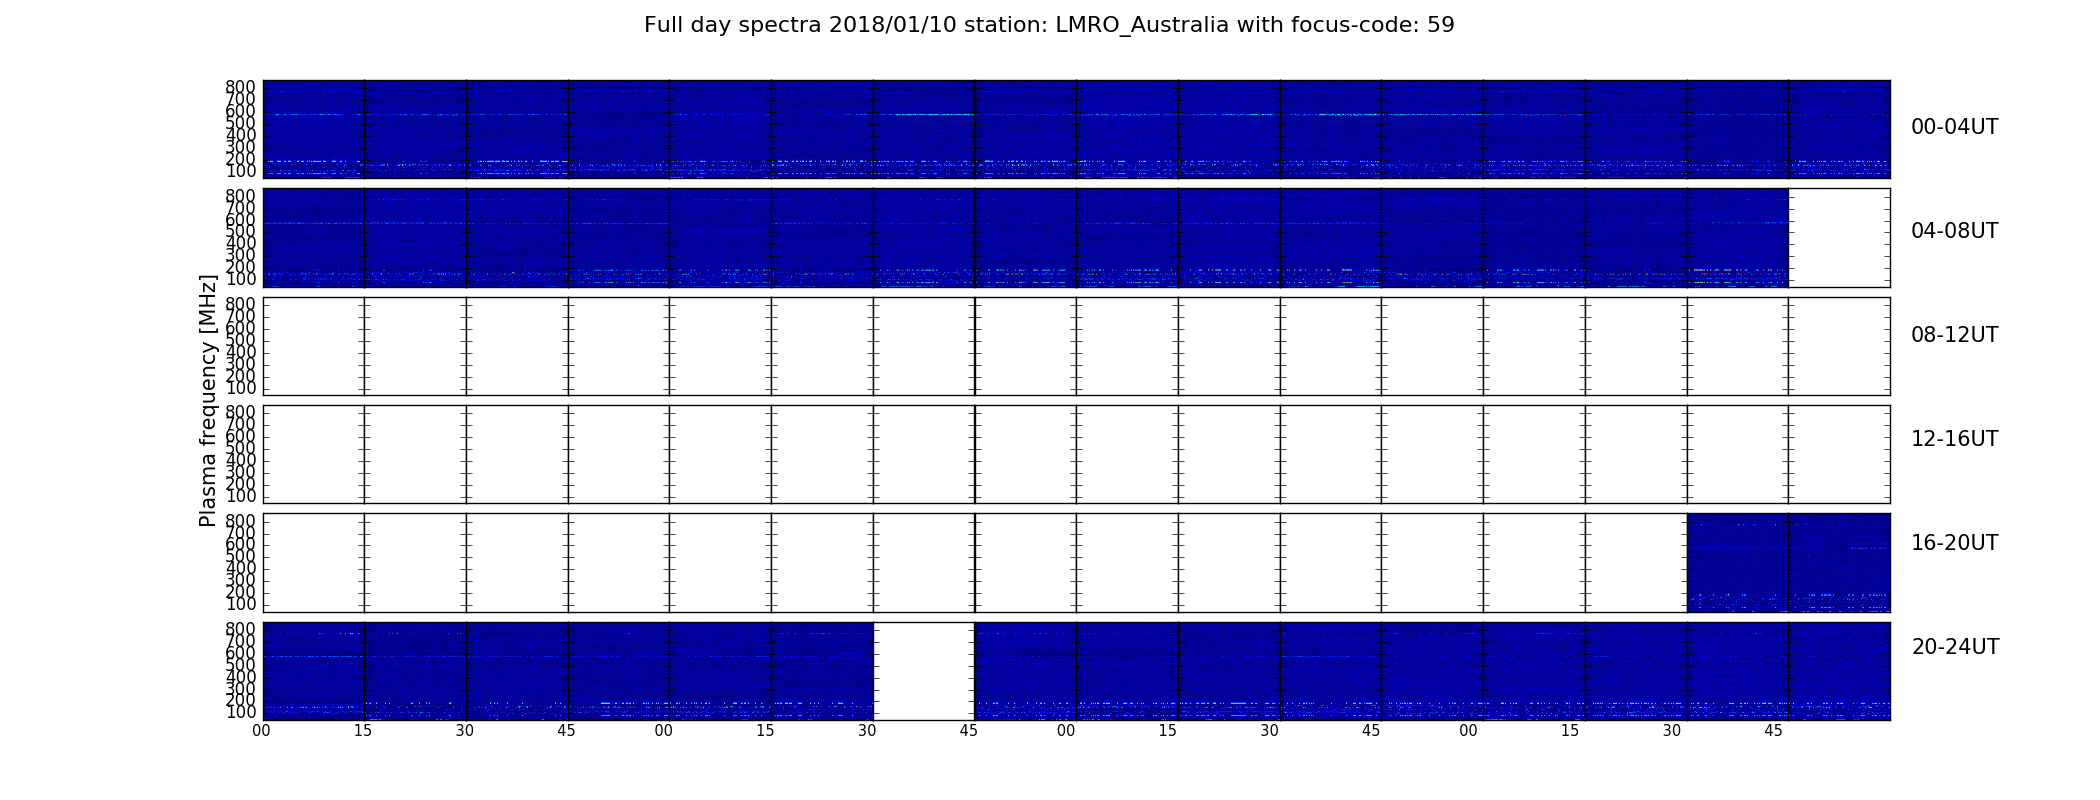Viewport: 2100px width, 800px height.
Task: Click the "16-20UT" row label
Action: point(1954,543)
